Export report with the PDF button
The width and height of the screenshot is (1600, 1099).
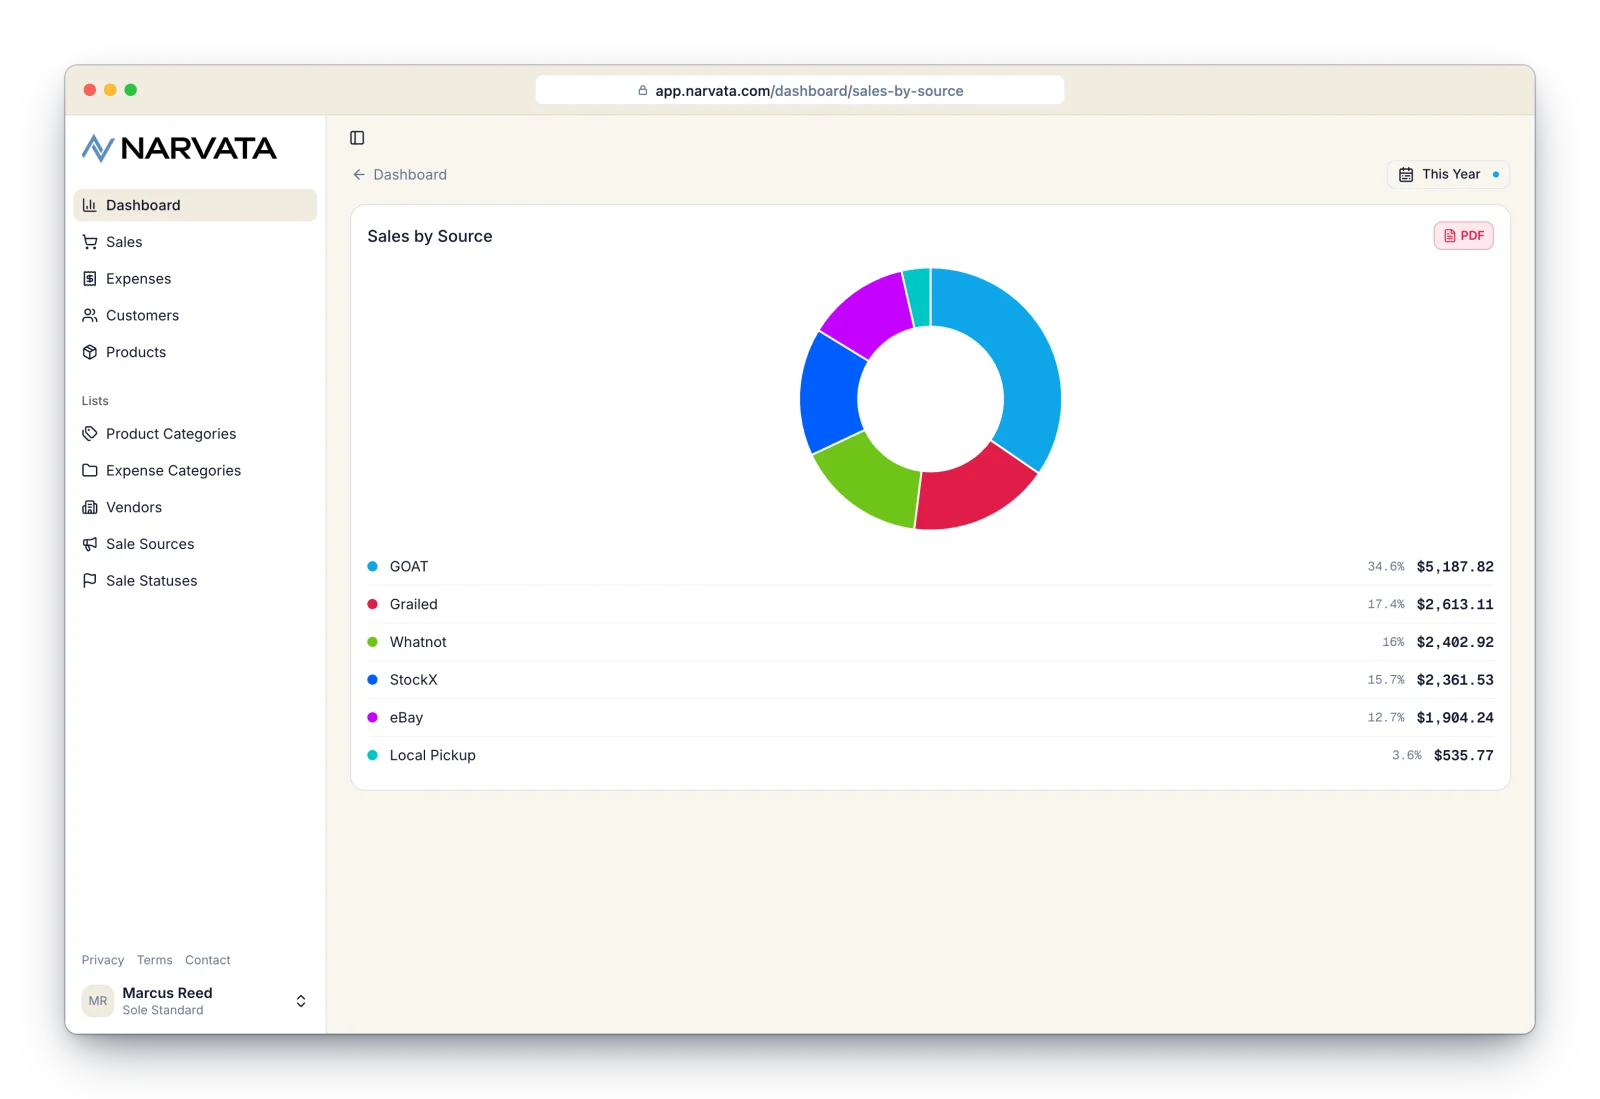pyautogui.click(x=1464, y=236)
